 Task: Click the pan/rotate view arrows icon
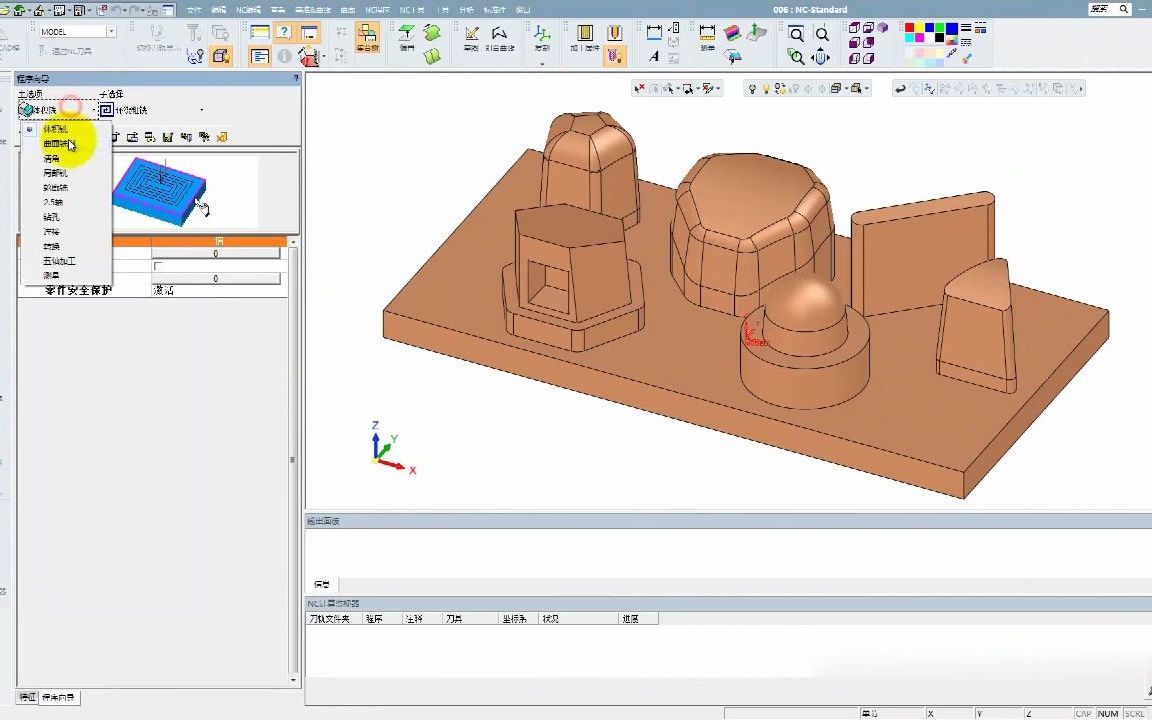pos(821,57)
